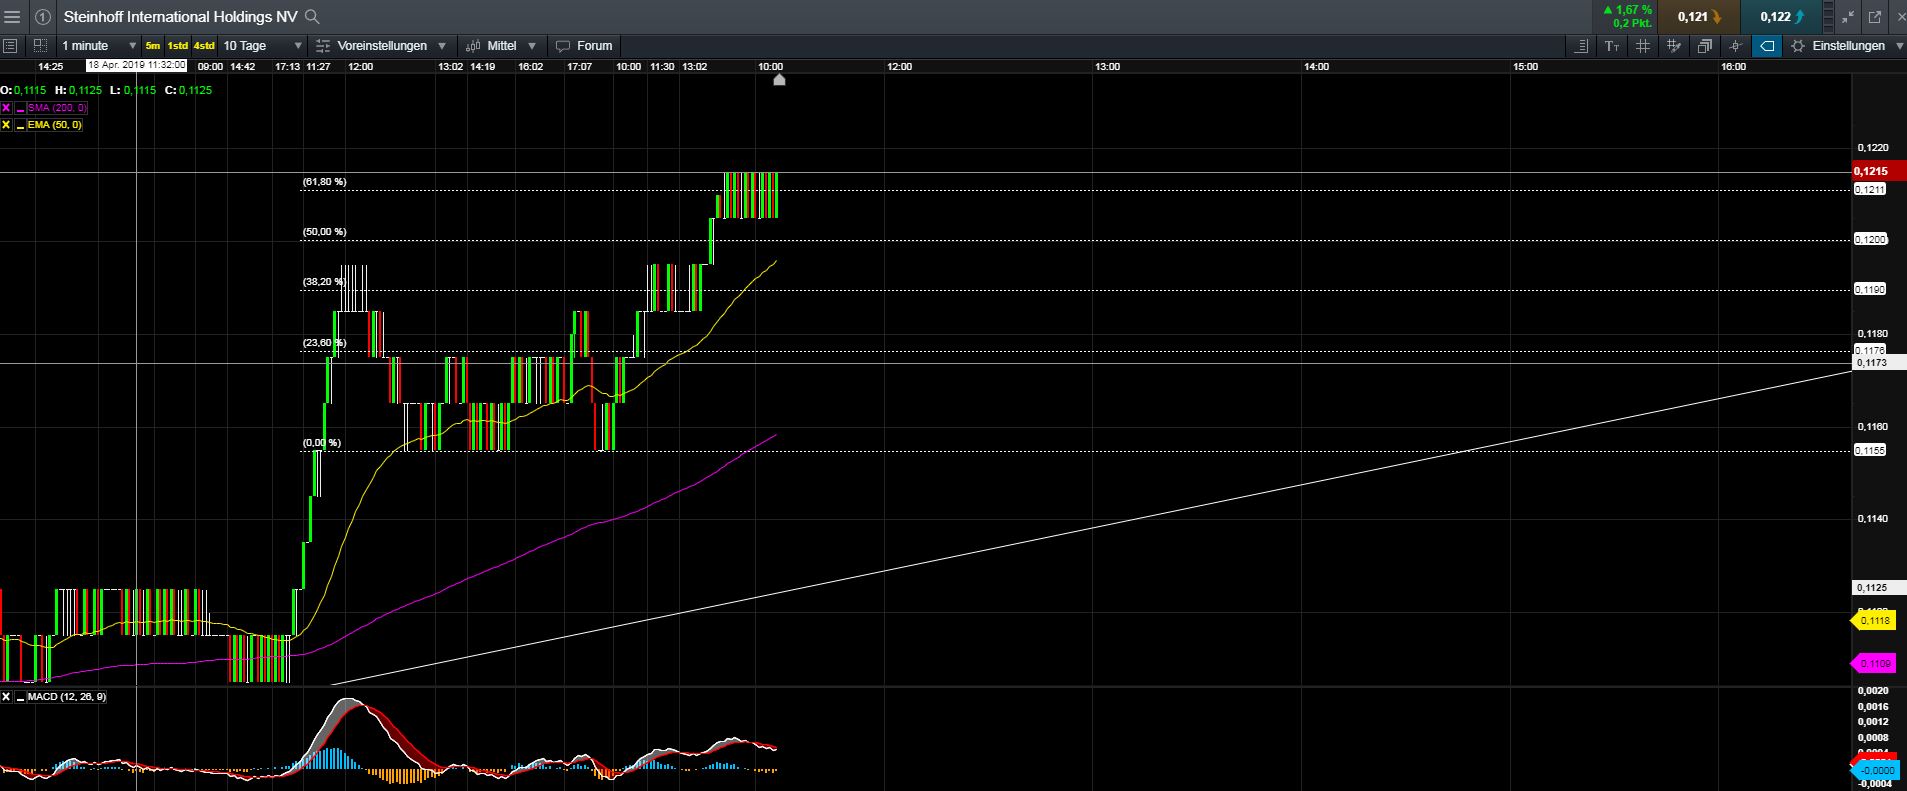Search instruments with the magnifier icon
This screenshot has height=791, width=1907.
pos(312,17)
